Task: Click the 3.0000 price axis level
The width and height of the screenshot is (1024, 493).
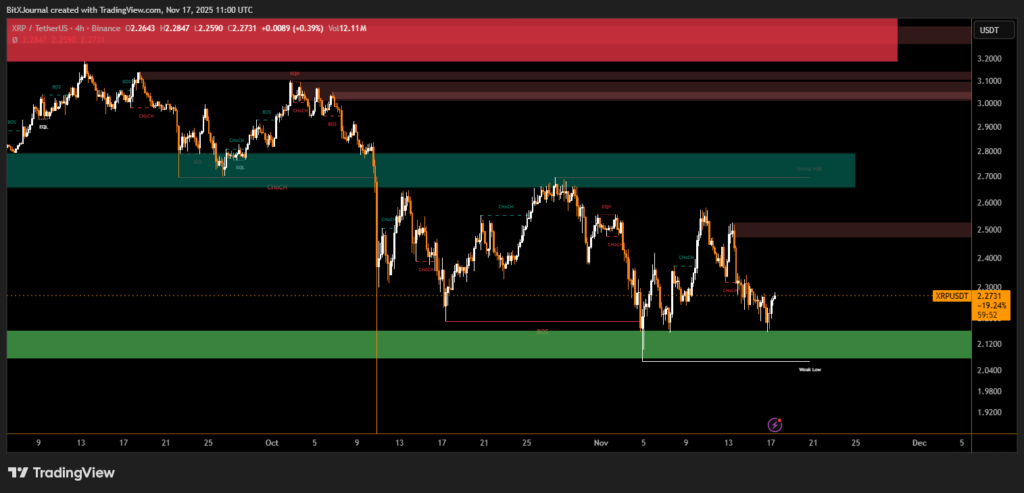Action: pyautogui.click(x=988, y=103)
